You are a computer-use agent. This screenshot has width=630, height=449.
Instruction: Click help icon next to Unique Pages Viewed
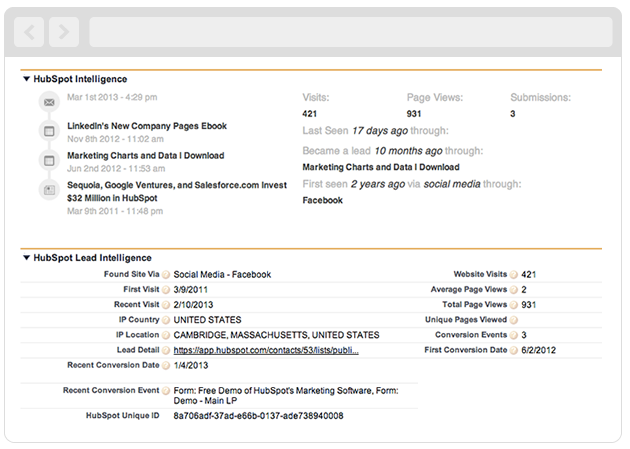[514, 320]
